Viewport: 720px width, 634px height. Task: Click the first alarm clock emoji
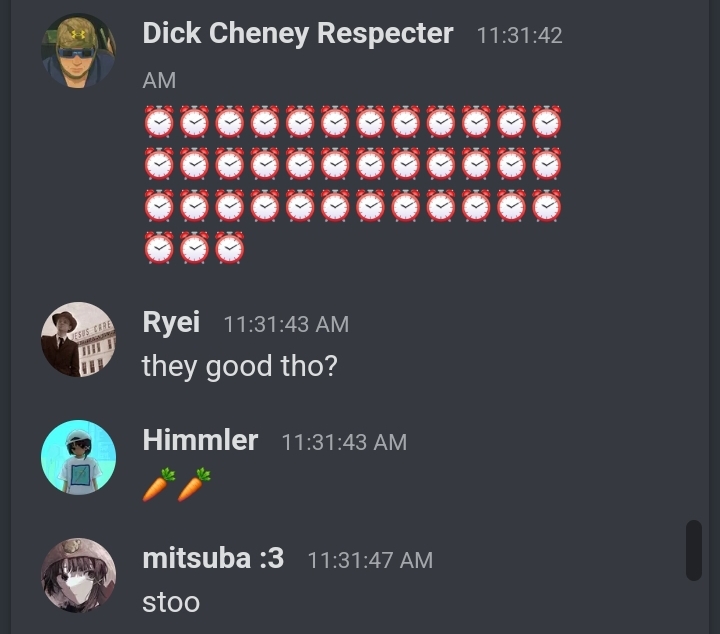[x=159, y=122]
